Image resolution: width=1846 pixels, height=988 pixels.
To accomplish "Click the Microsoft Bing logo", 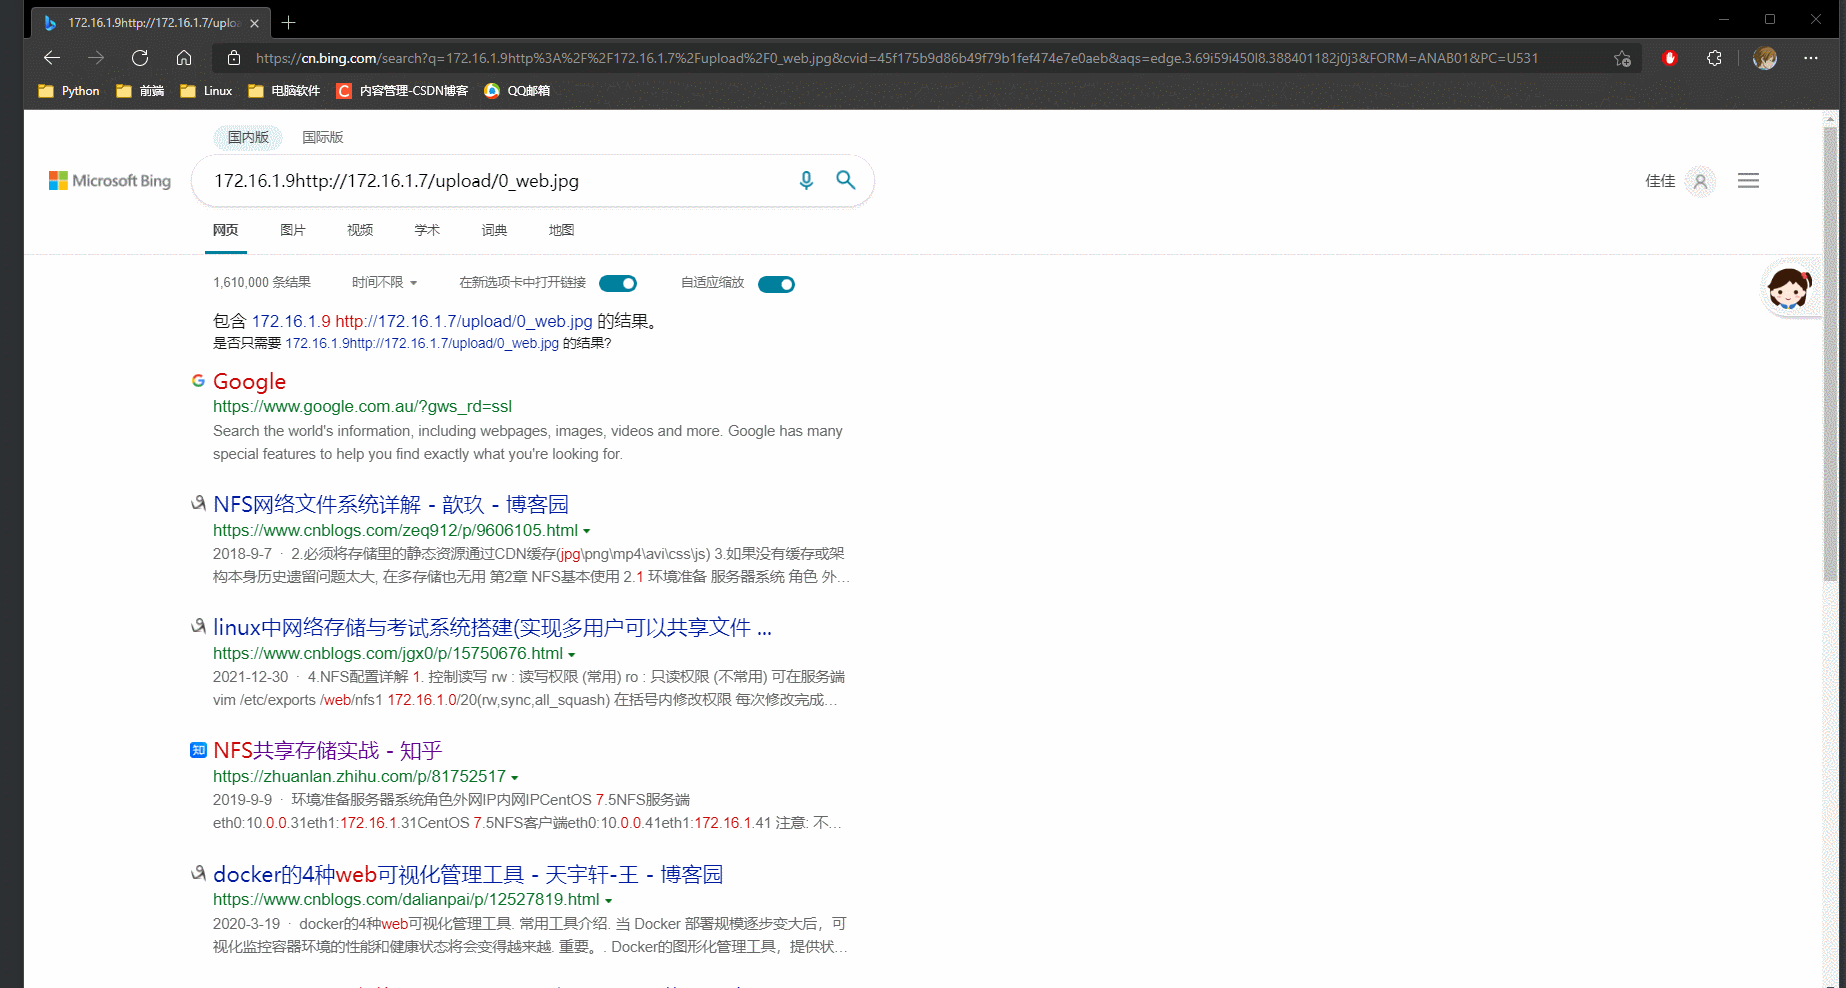I will coord(110,181).
